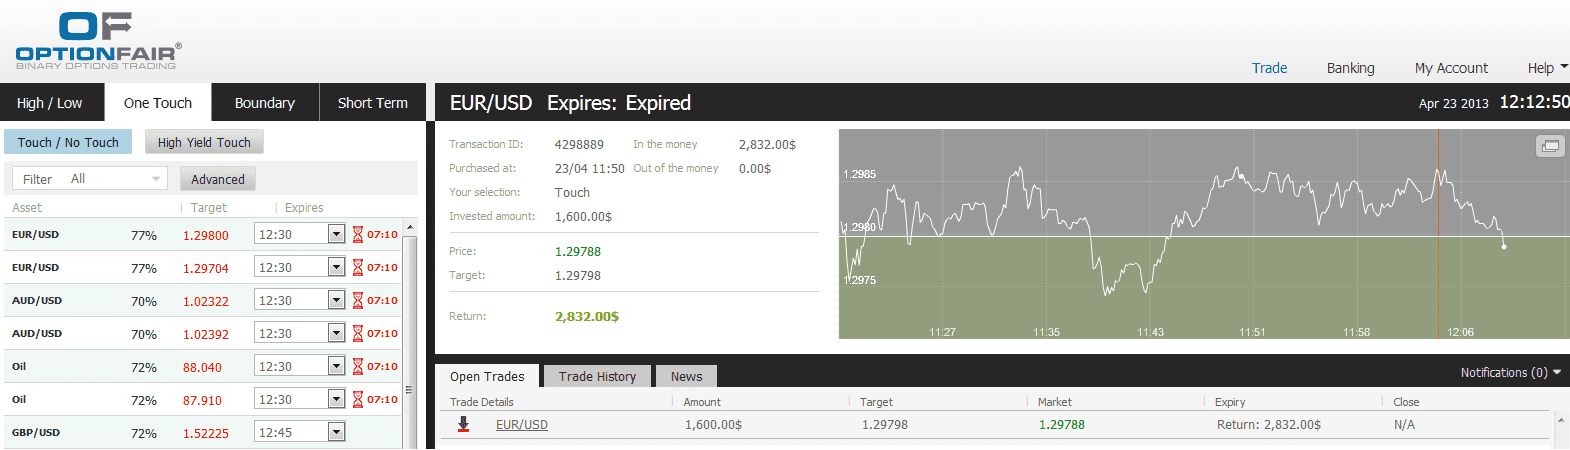Open the Filter All dropdown
1570x450 pixels.
point(90,179)
